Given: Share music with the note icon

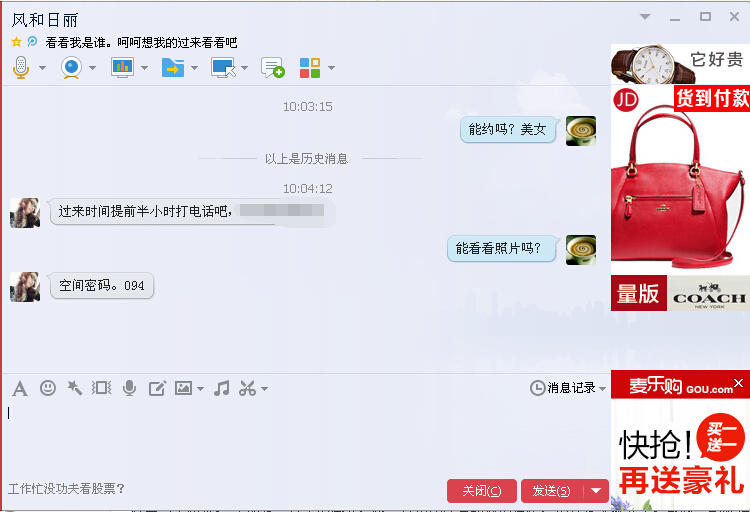Looking at the screenshot, I should 221,388.
